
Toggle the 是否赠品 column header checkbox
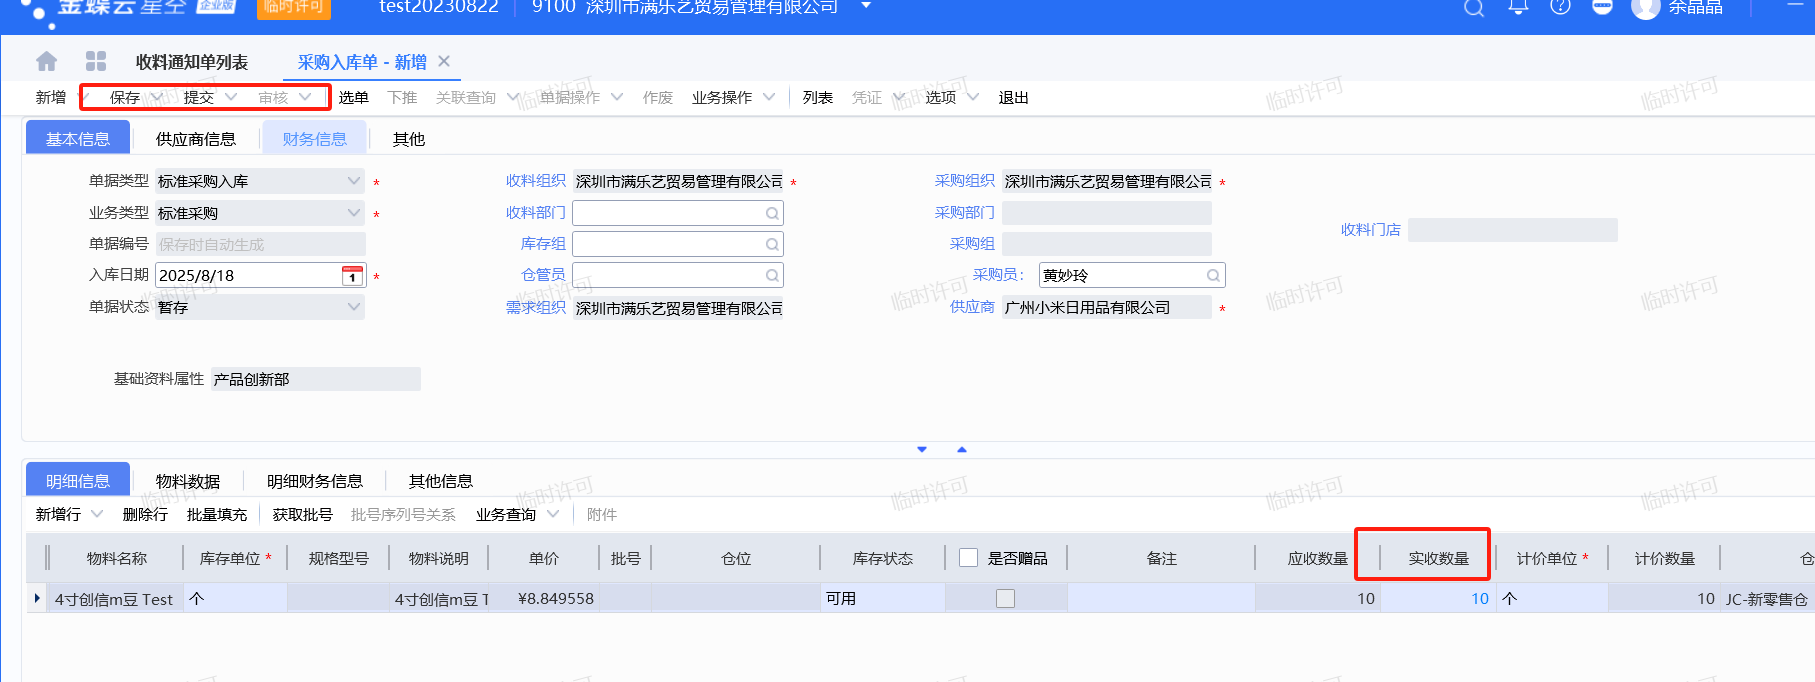click(x=968, y=558)
